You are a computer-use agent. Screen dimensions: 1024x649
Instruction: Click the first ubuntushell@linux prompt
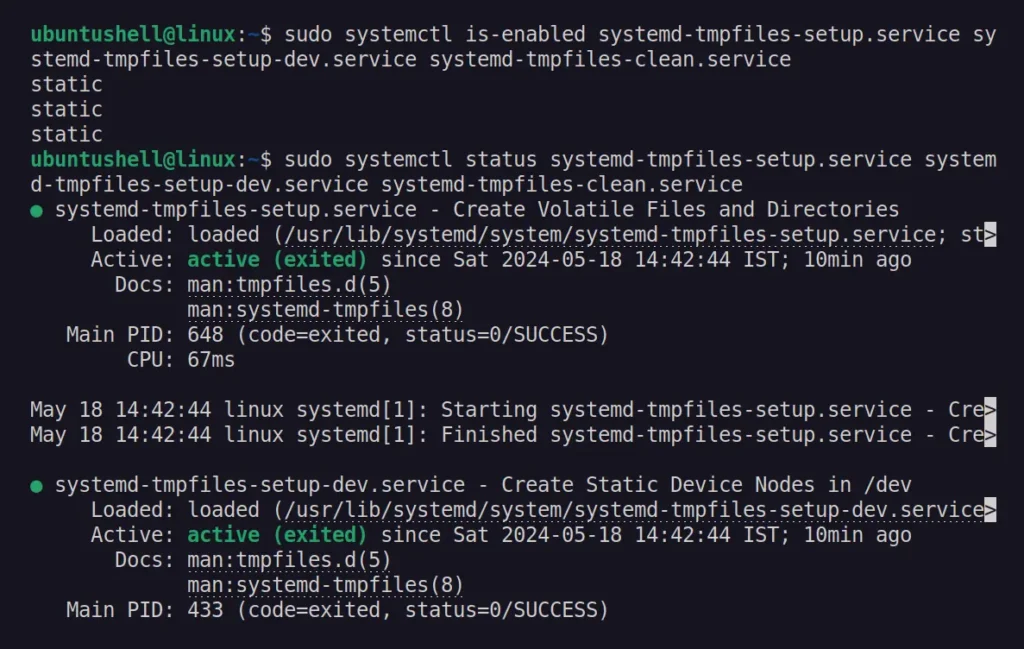tap(133, 34)
